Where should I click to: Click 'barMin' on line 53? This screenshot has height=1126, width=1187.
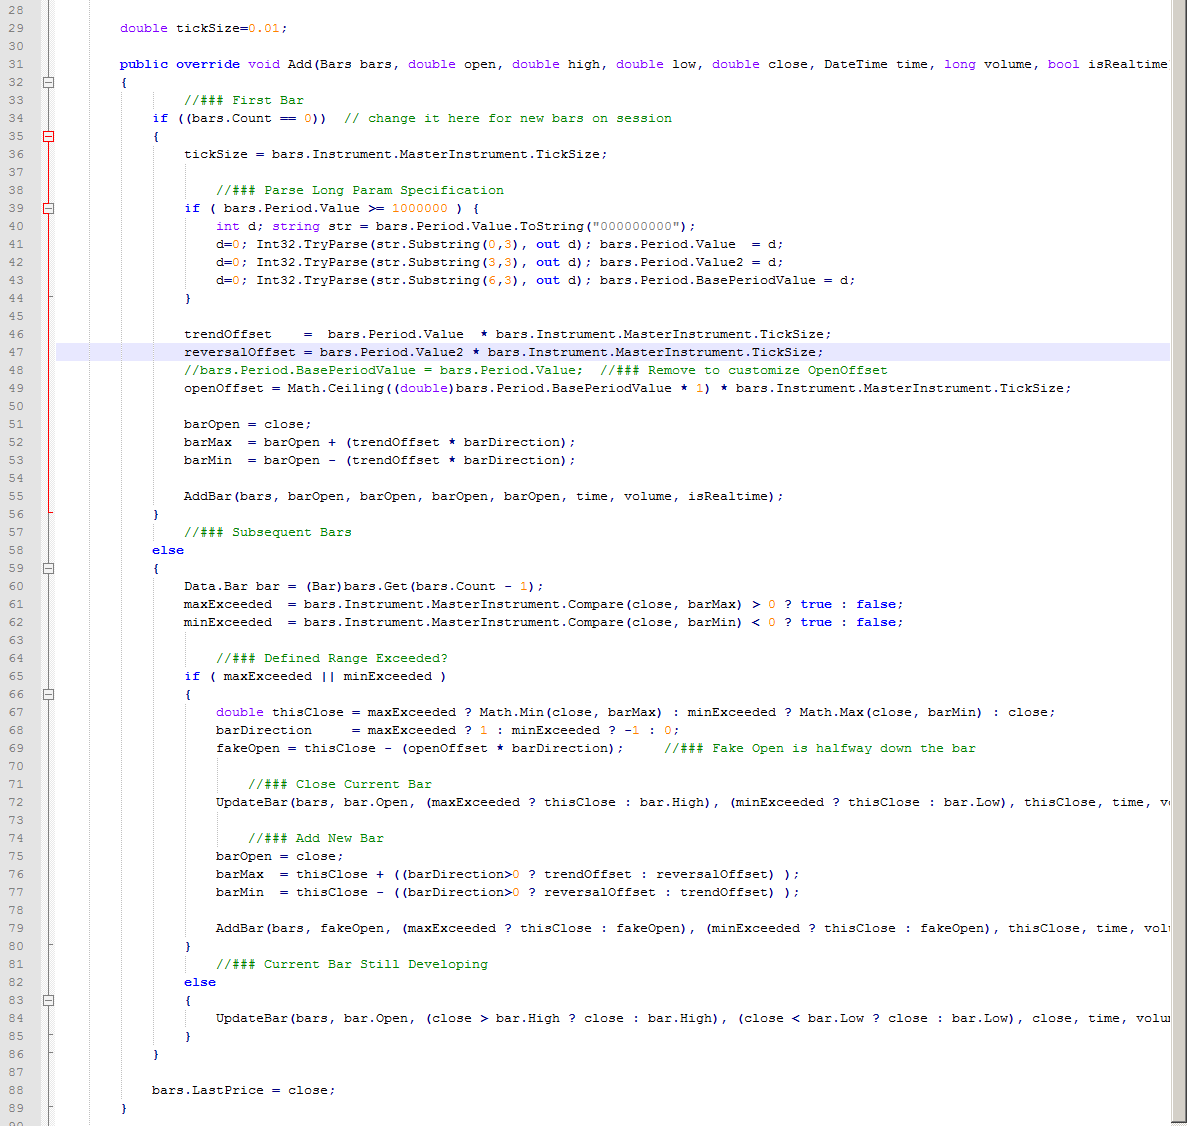point(208,460)
